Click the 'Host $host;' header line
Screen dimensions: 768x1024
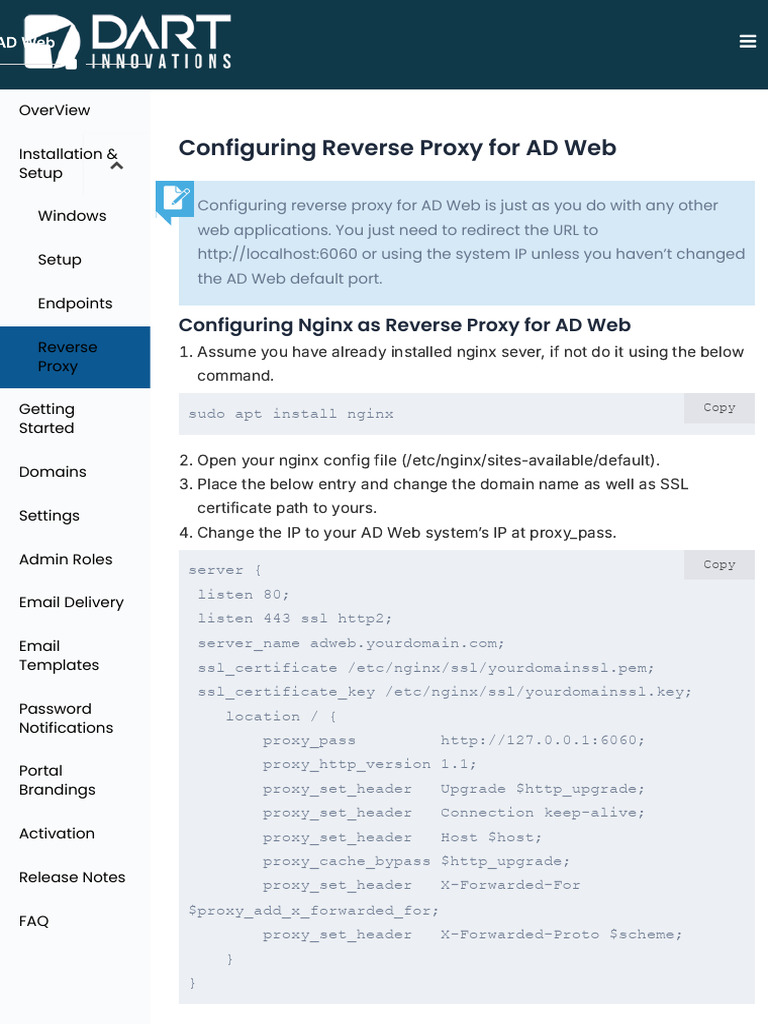point(402,837)
